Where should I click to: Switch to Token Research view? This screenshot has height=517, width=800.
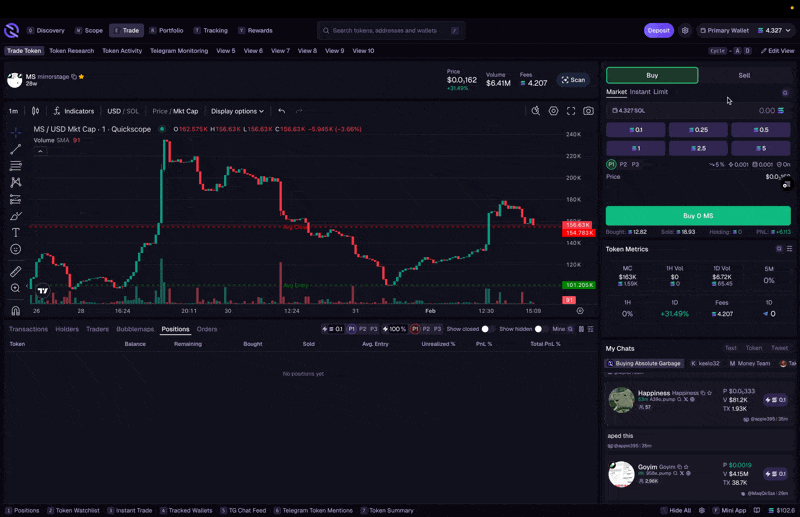[x=71, y=51]
